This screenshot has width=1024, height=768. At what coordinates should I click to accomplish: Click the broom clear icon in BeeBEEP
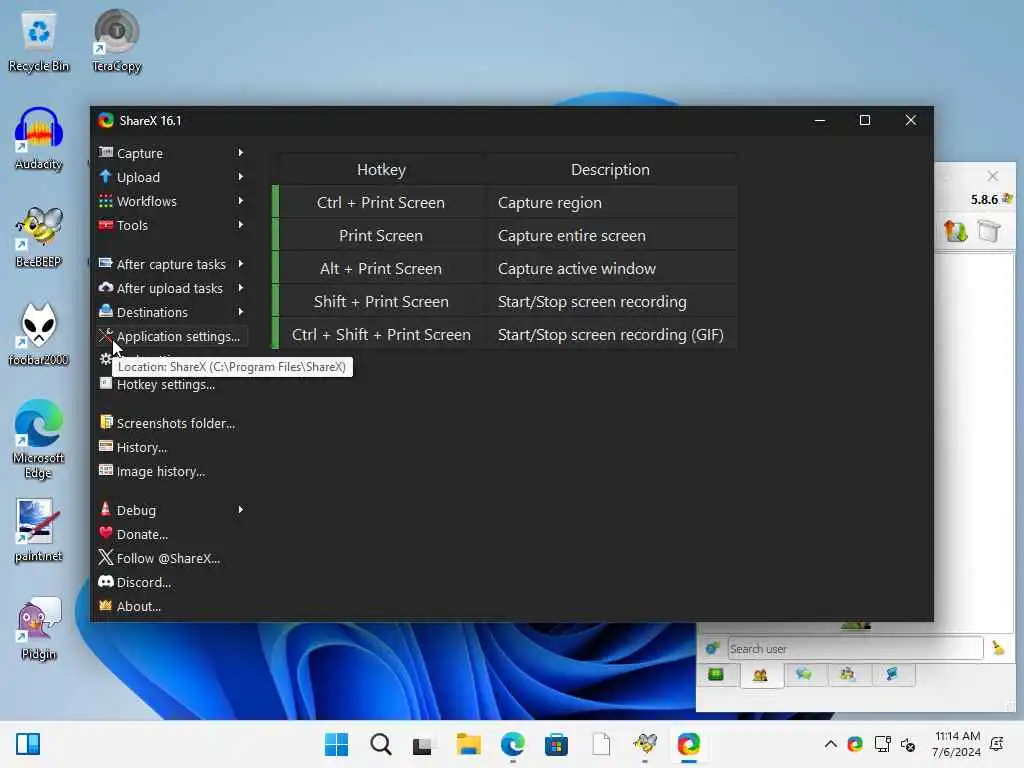pyautogui.click(x=998, y=648)
